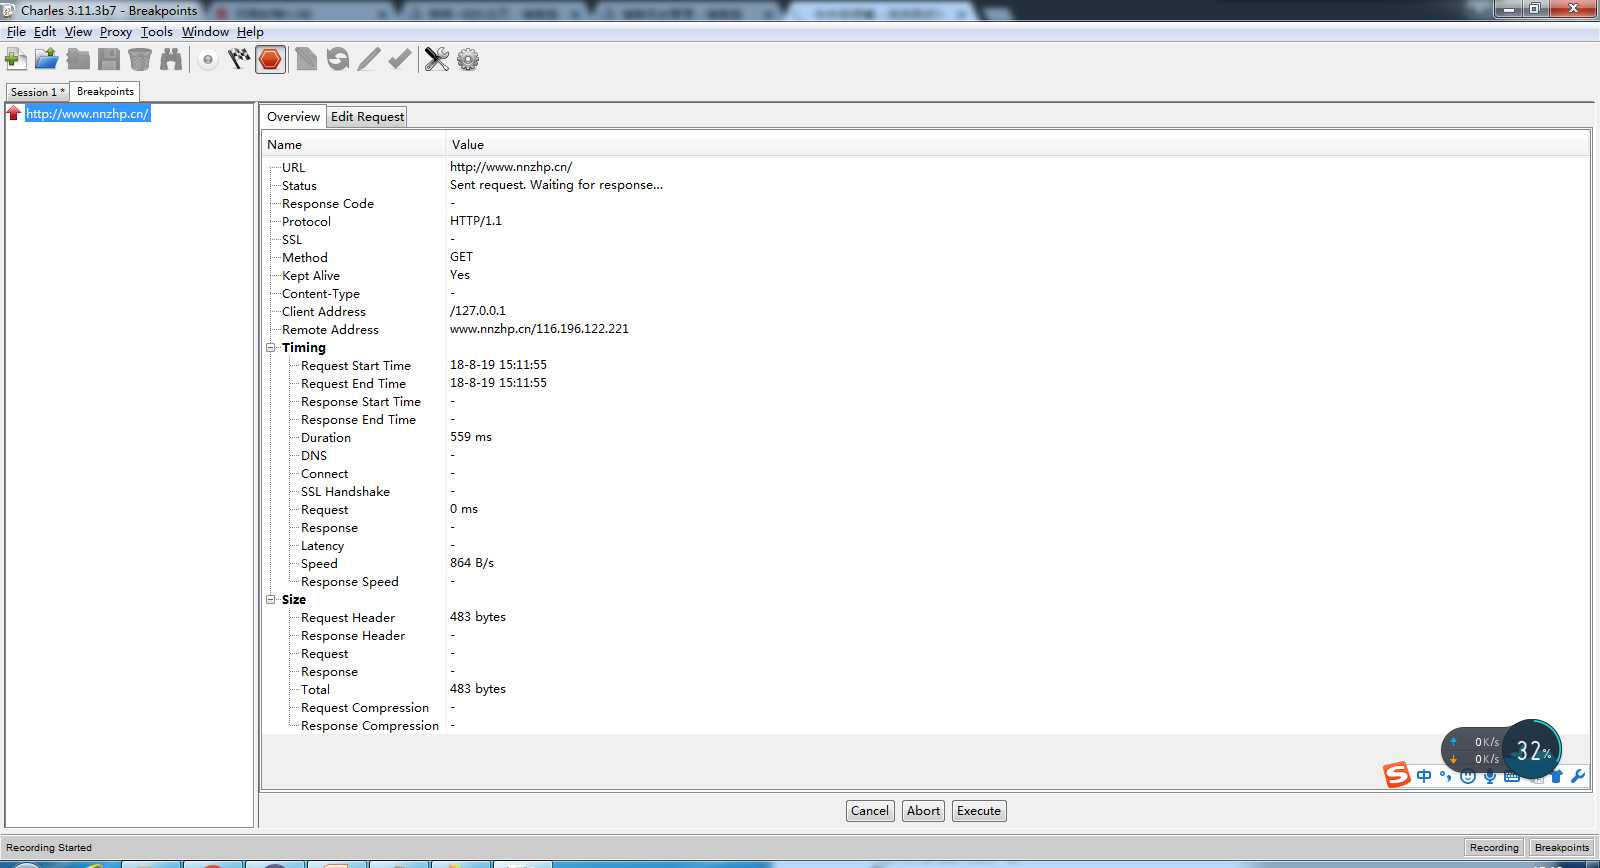Open Find with the binoculars icon
The height and width of the screenshot is (868, 1600).
pos(171,59)
